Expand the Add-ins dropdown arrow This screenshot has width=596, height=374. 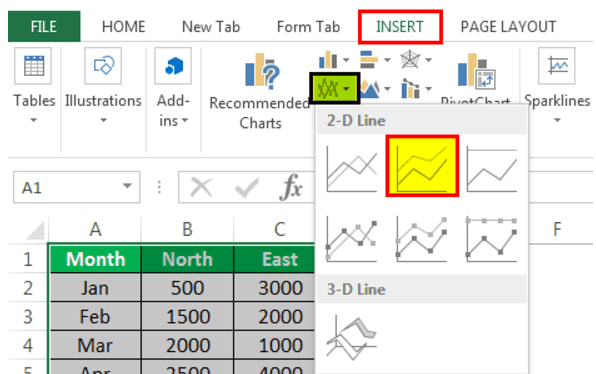(x=185, y=121)
